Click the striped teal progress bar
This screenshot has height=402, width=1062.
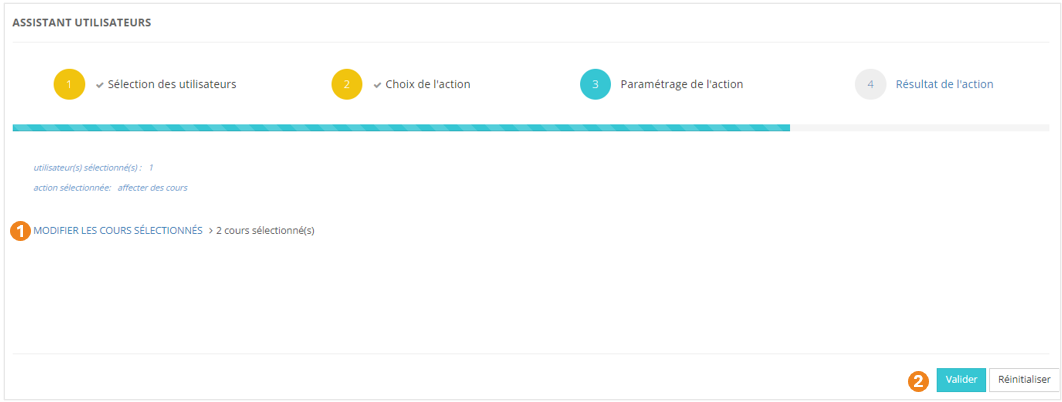click(x=400, y=128)
